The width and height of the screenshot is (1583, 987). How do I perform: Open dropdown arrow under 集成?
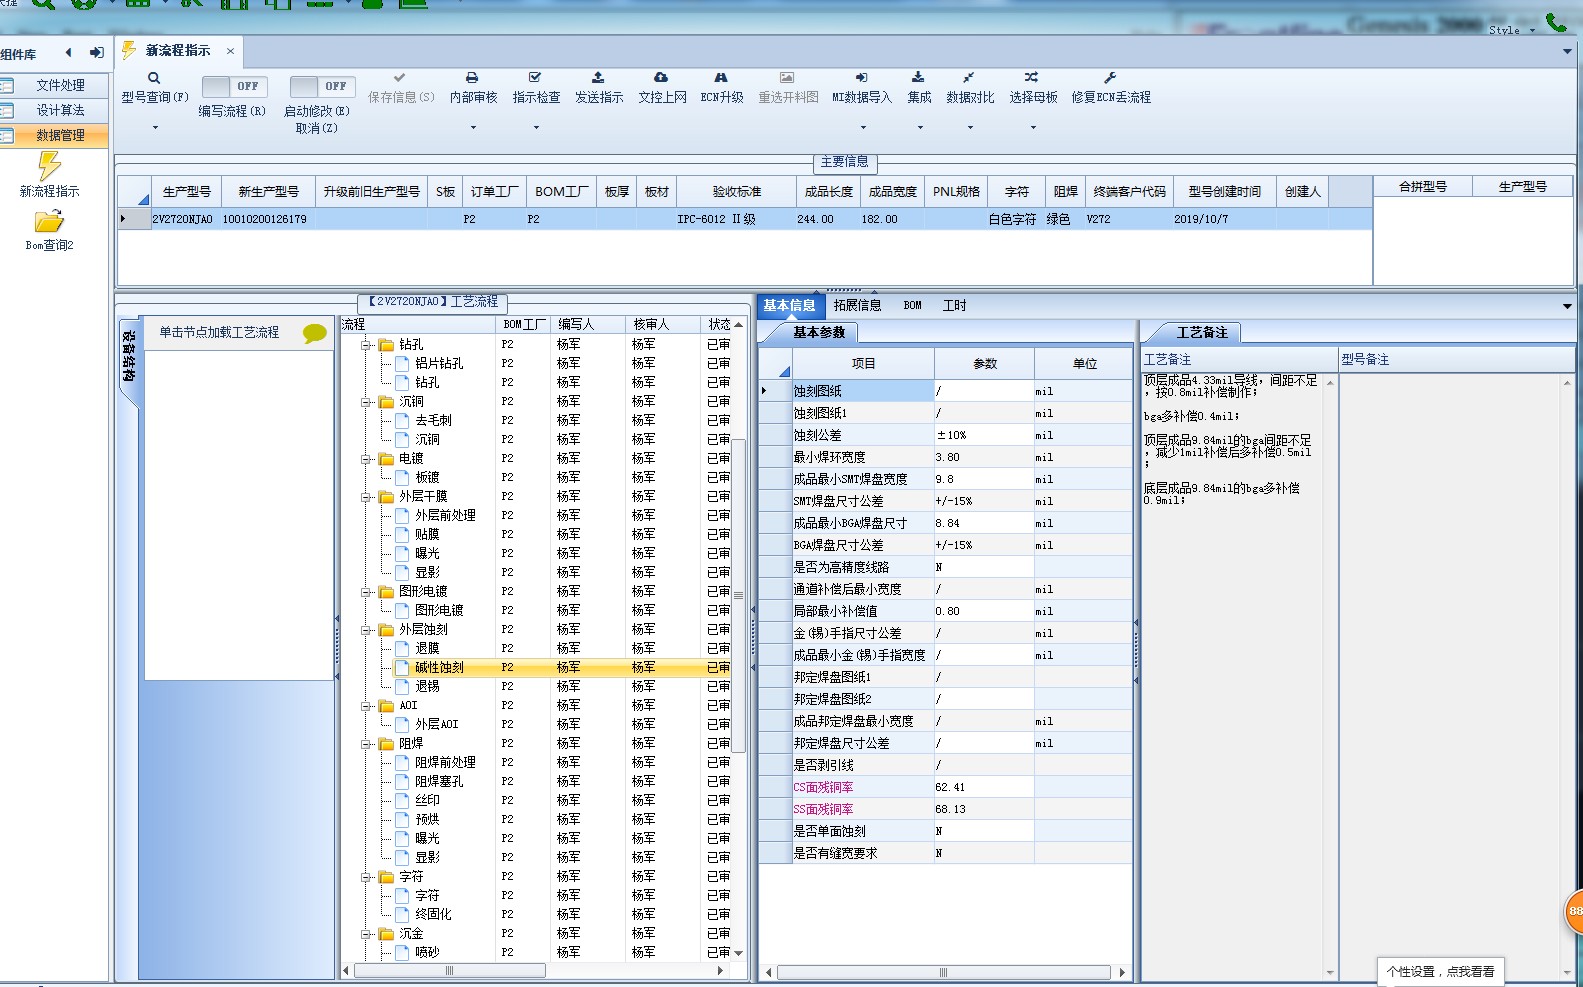[x=920, y=128]
